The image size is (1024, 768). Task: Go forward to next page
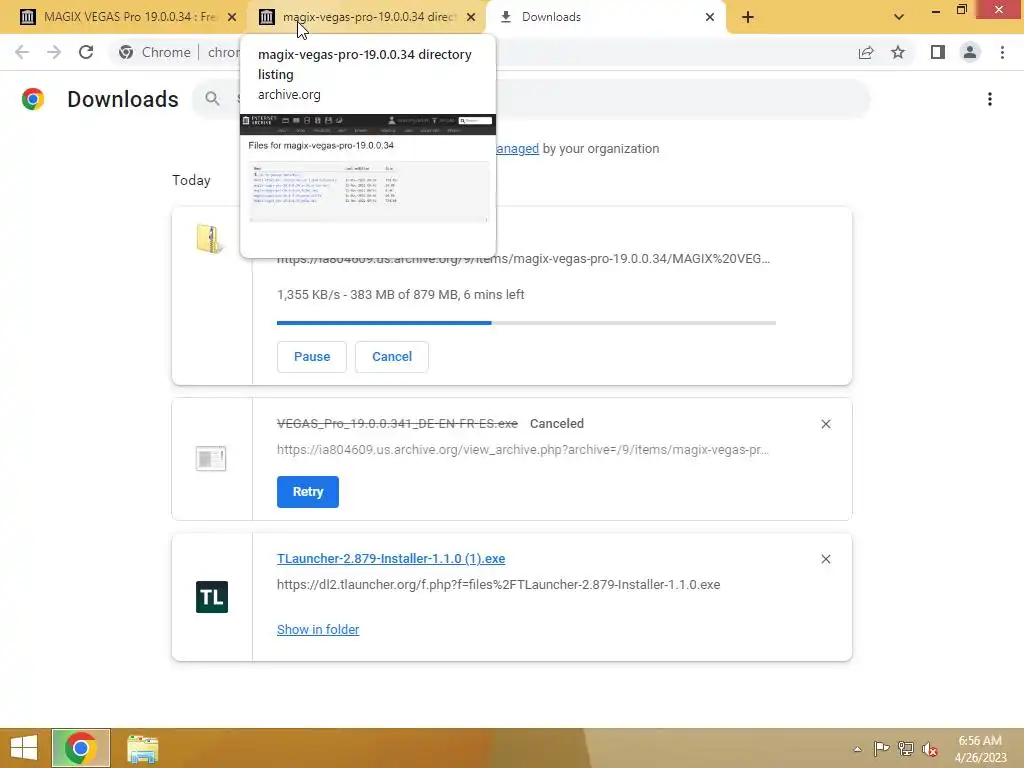click(x=54, y=52)
